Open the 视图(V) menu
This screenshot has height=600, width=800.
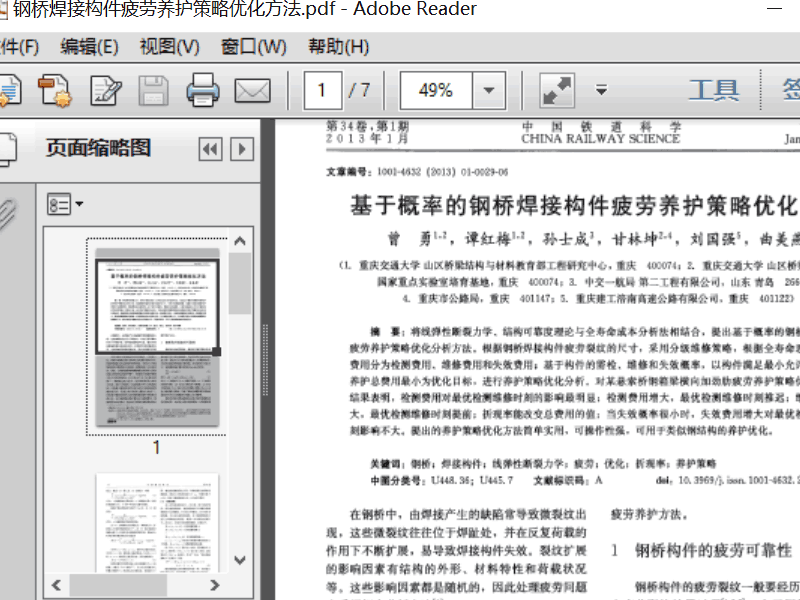(x=169, y=47)
